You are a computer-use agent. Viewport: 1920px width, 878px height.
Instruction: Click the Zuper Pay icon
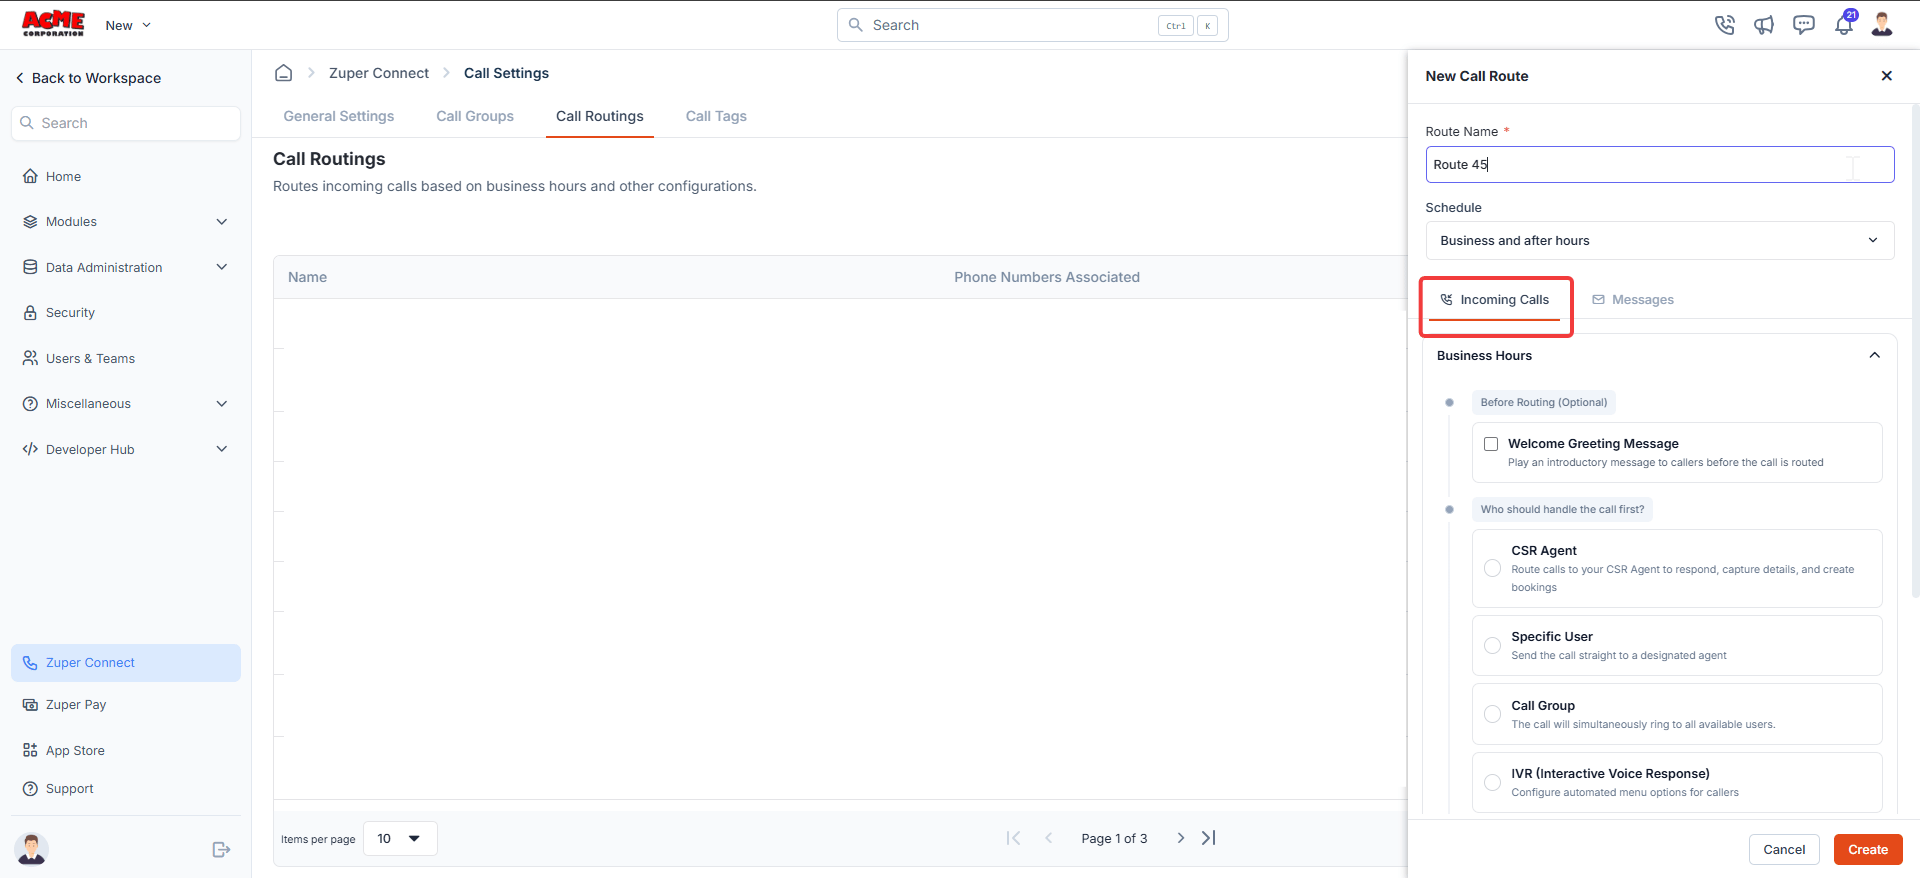[30, 705]
